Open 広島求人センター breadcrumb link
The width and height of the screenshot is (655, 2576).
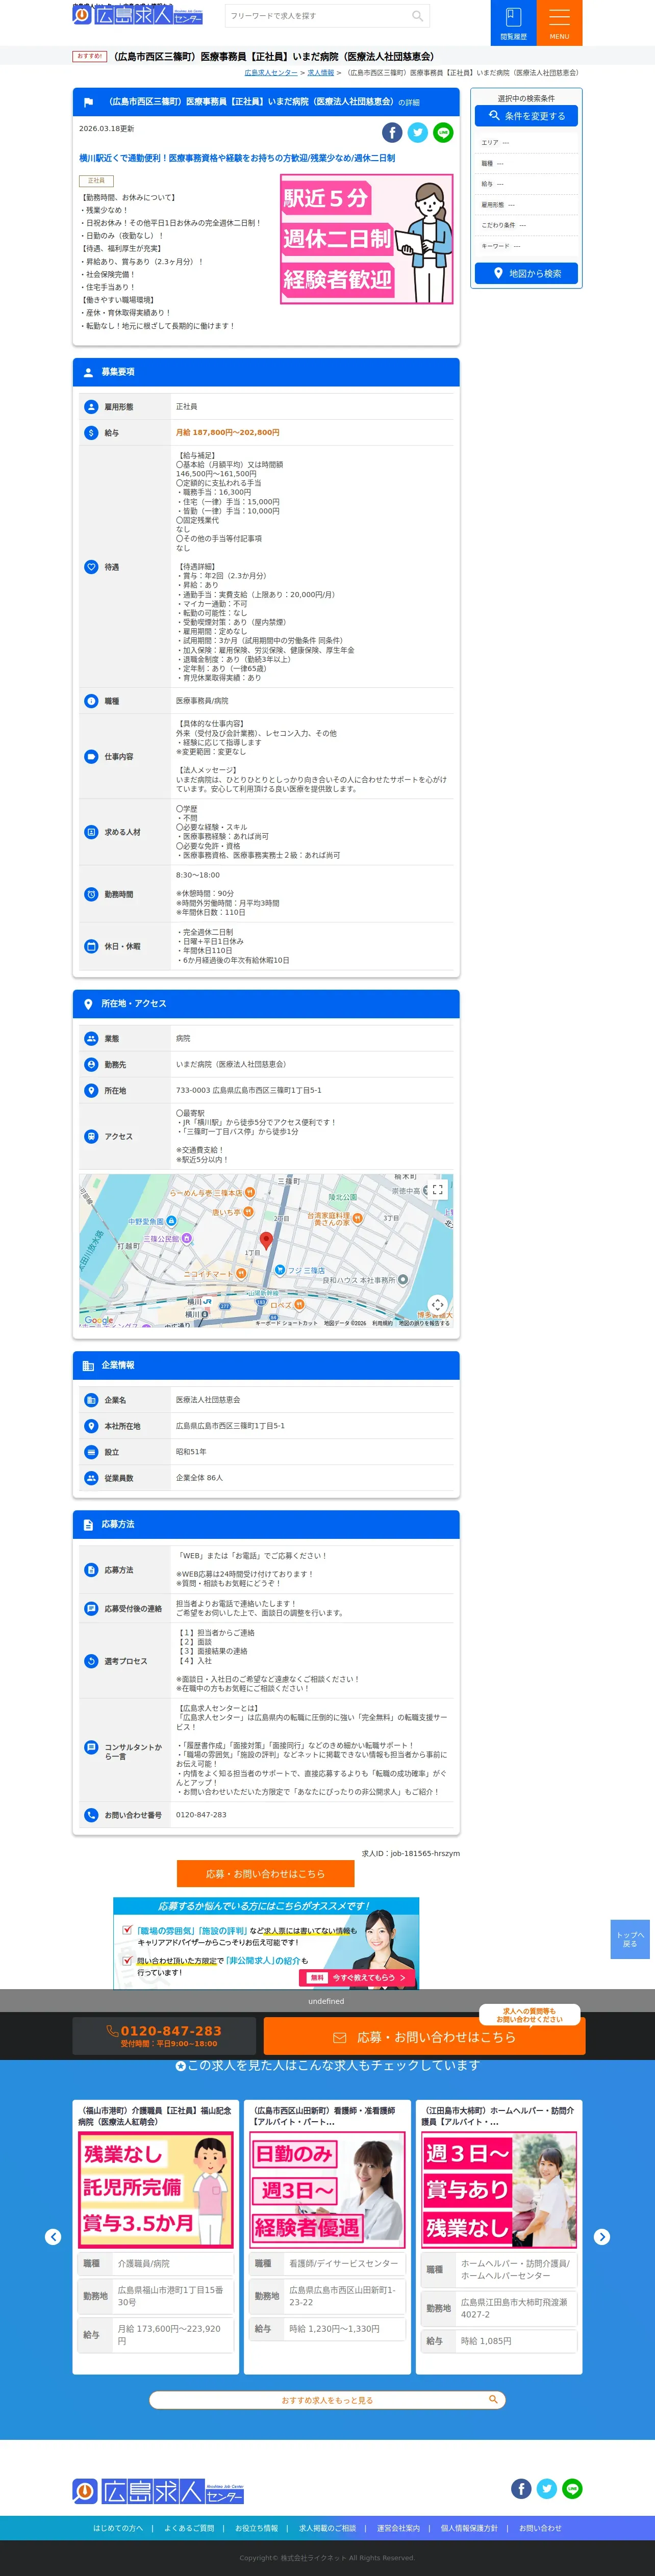tap(271, 73)
